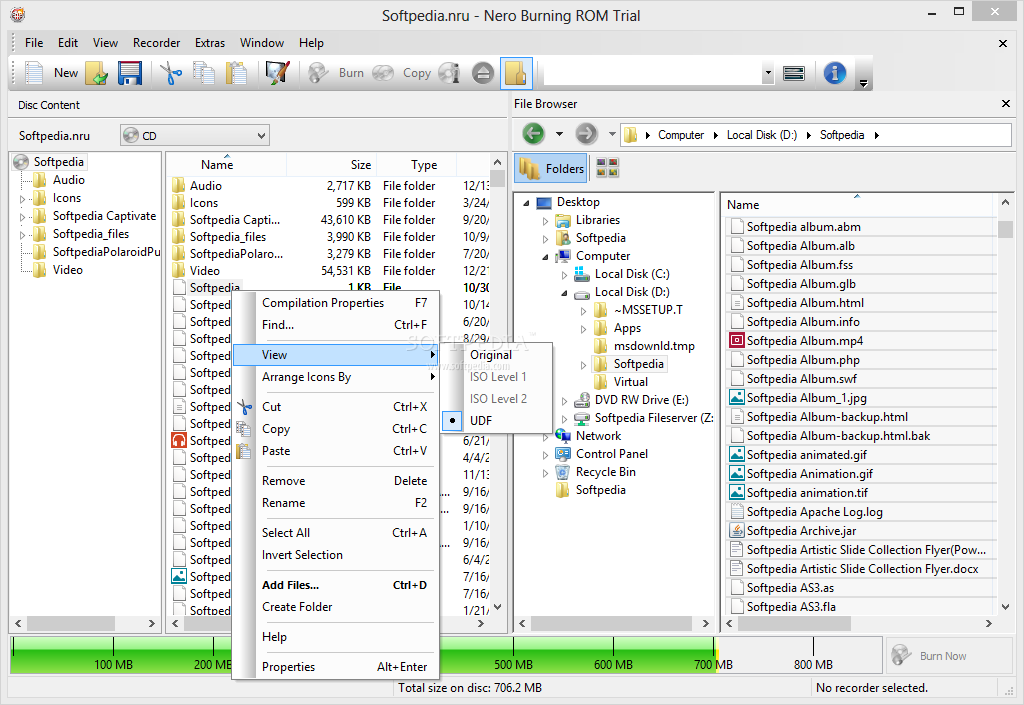Image resolution: width=1024 pixels, height=705 pixels.
Task: Click the Choose Recorder drive icon
Action: [x=793, y=72]
